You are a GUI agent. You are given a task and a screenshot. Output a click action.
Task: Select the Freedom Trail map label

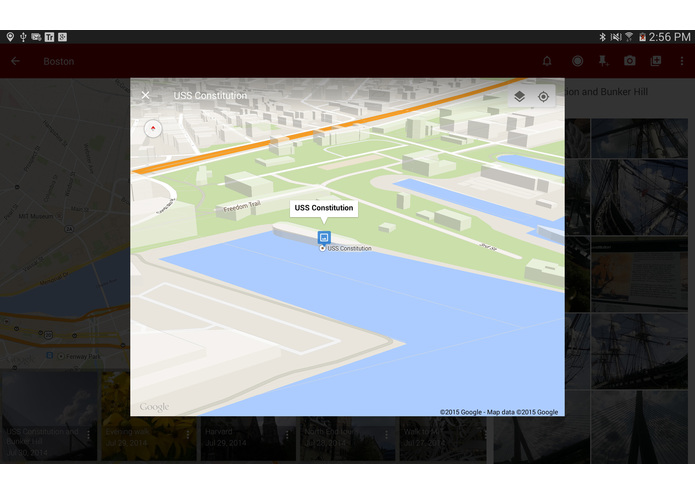tap(242, 206)
